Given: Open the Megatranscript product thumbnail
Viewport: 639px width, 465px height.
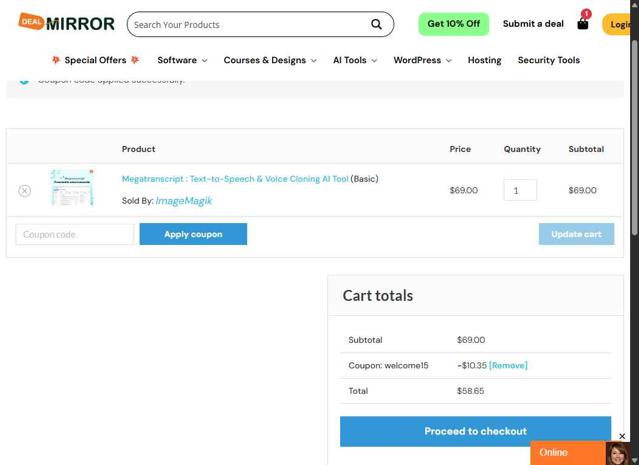Looking at the screenshot, I should (x=72, y=188).
